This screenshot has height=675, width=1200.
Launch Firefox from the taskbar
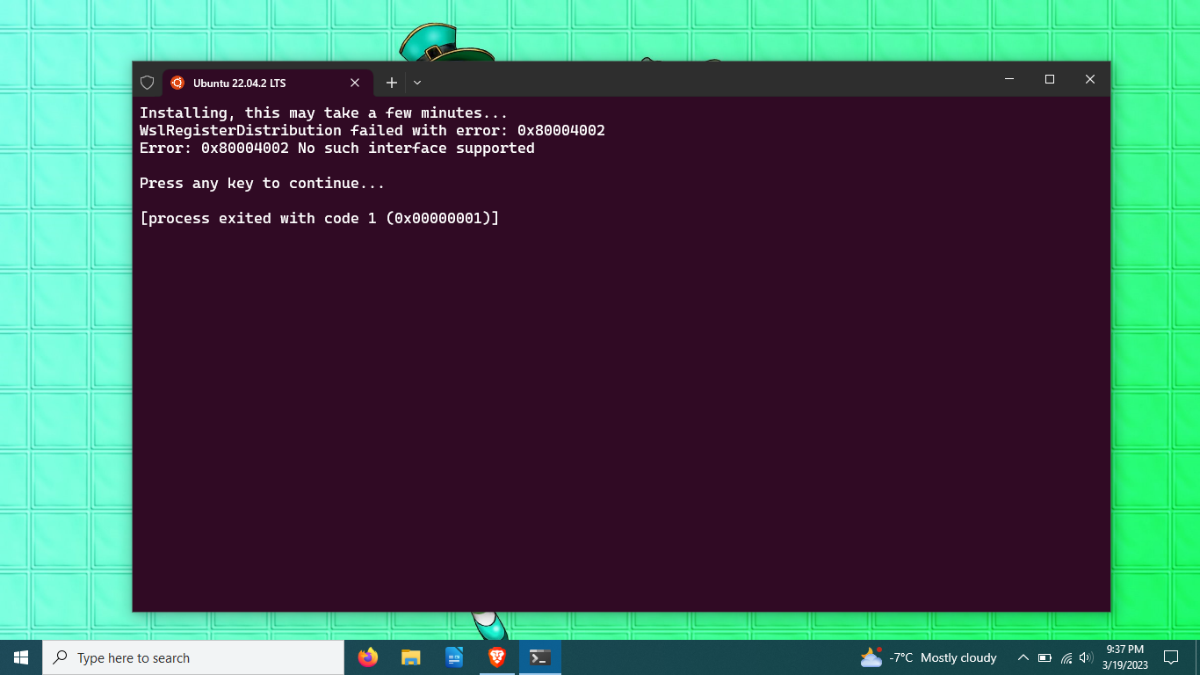pyautogui.click(x=368, y=657)
